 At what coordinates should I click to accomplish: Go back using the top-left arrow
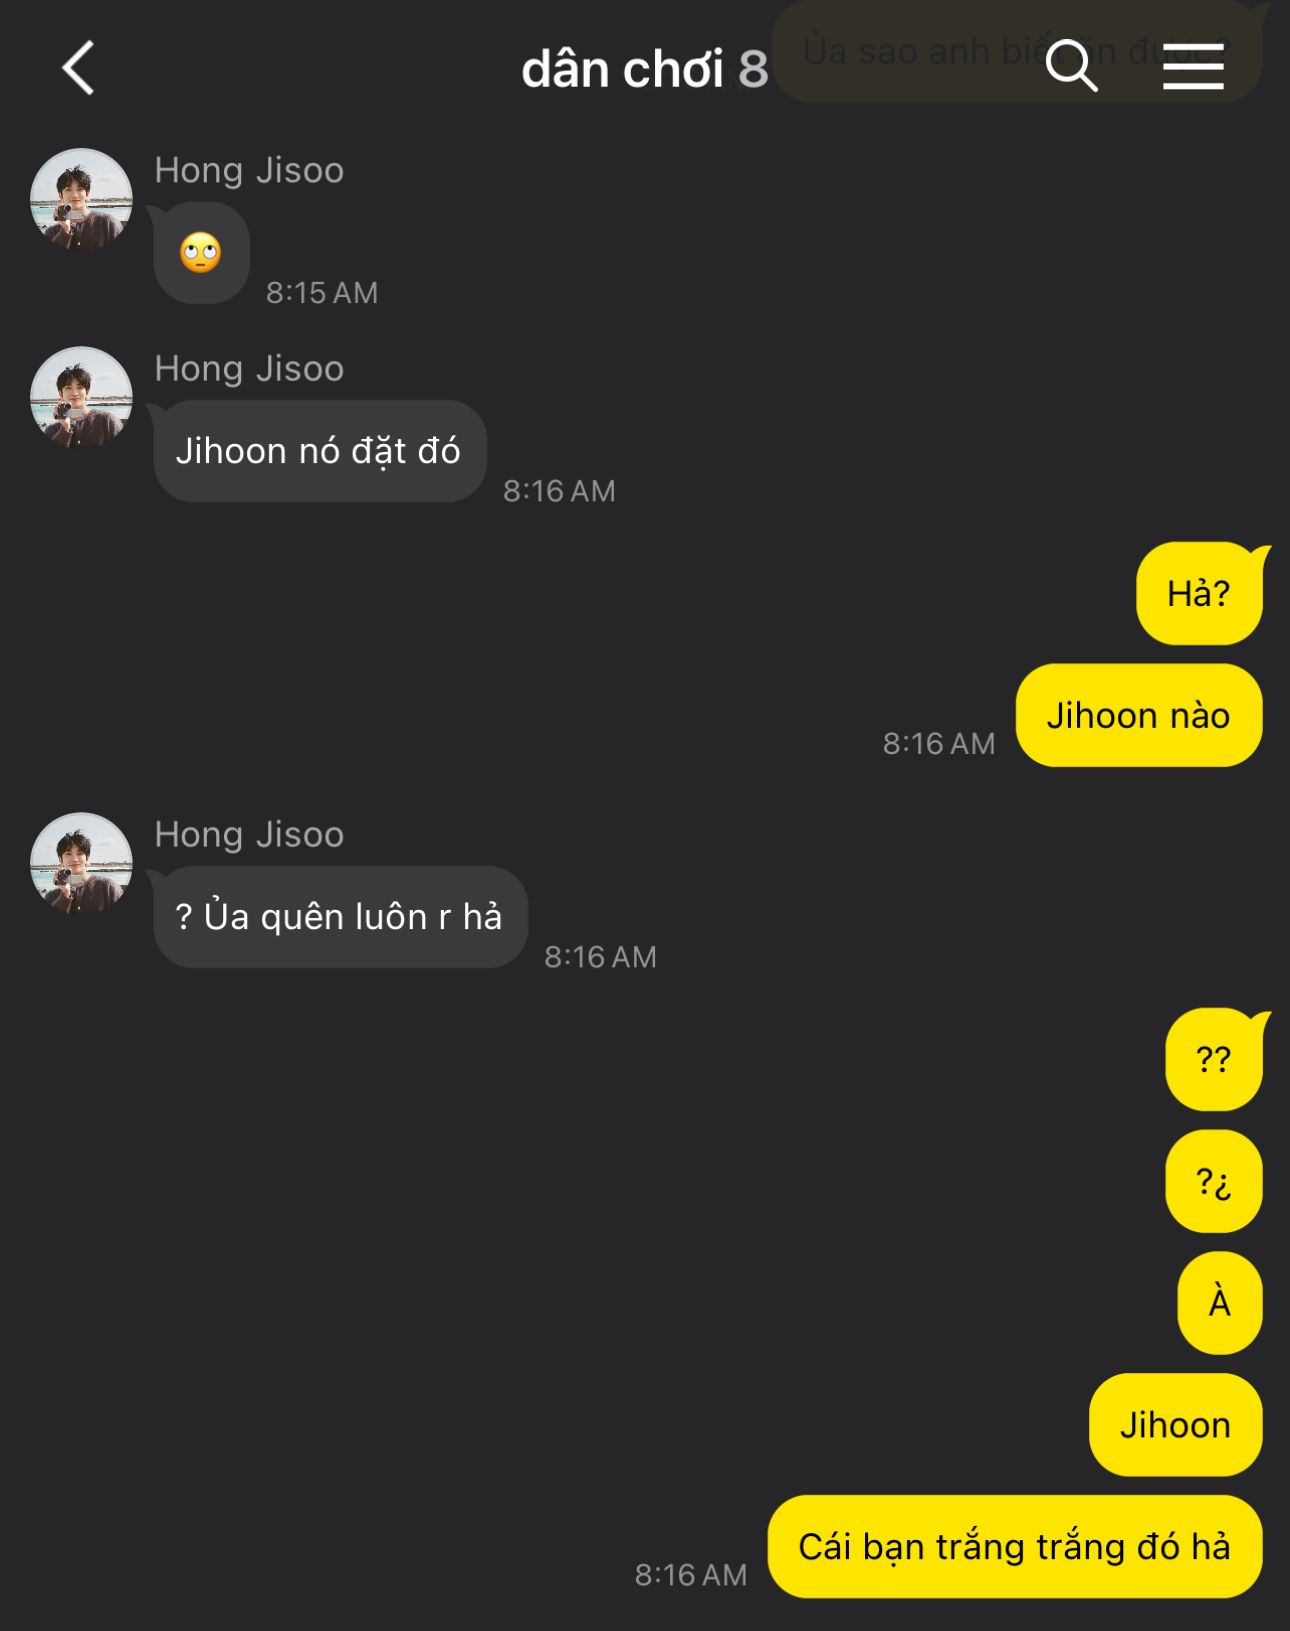pyautogui.click(x=79, y=68)
